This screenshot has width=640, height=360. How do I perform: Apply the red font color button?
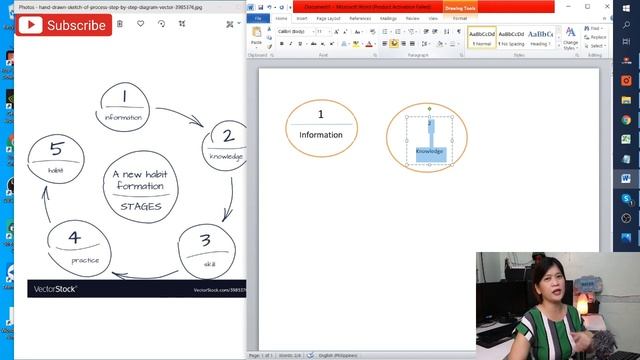369,44
